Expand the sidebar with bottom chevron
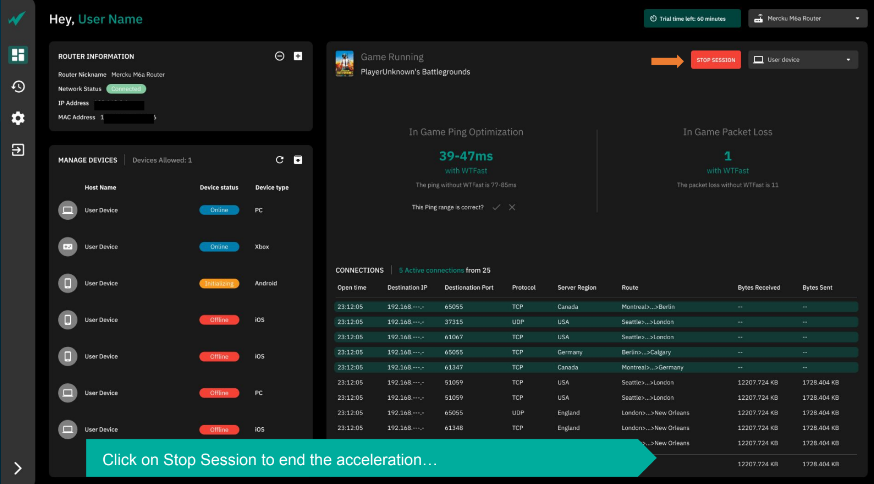 pyautogui.click(x=18, y=467)
